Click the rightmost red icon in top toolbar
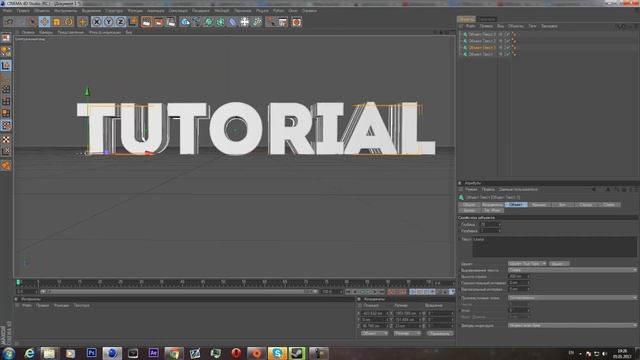 coord(297,22)
